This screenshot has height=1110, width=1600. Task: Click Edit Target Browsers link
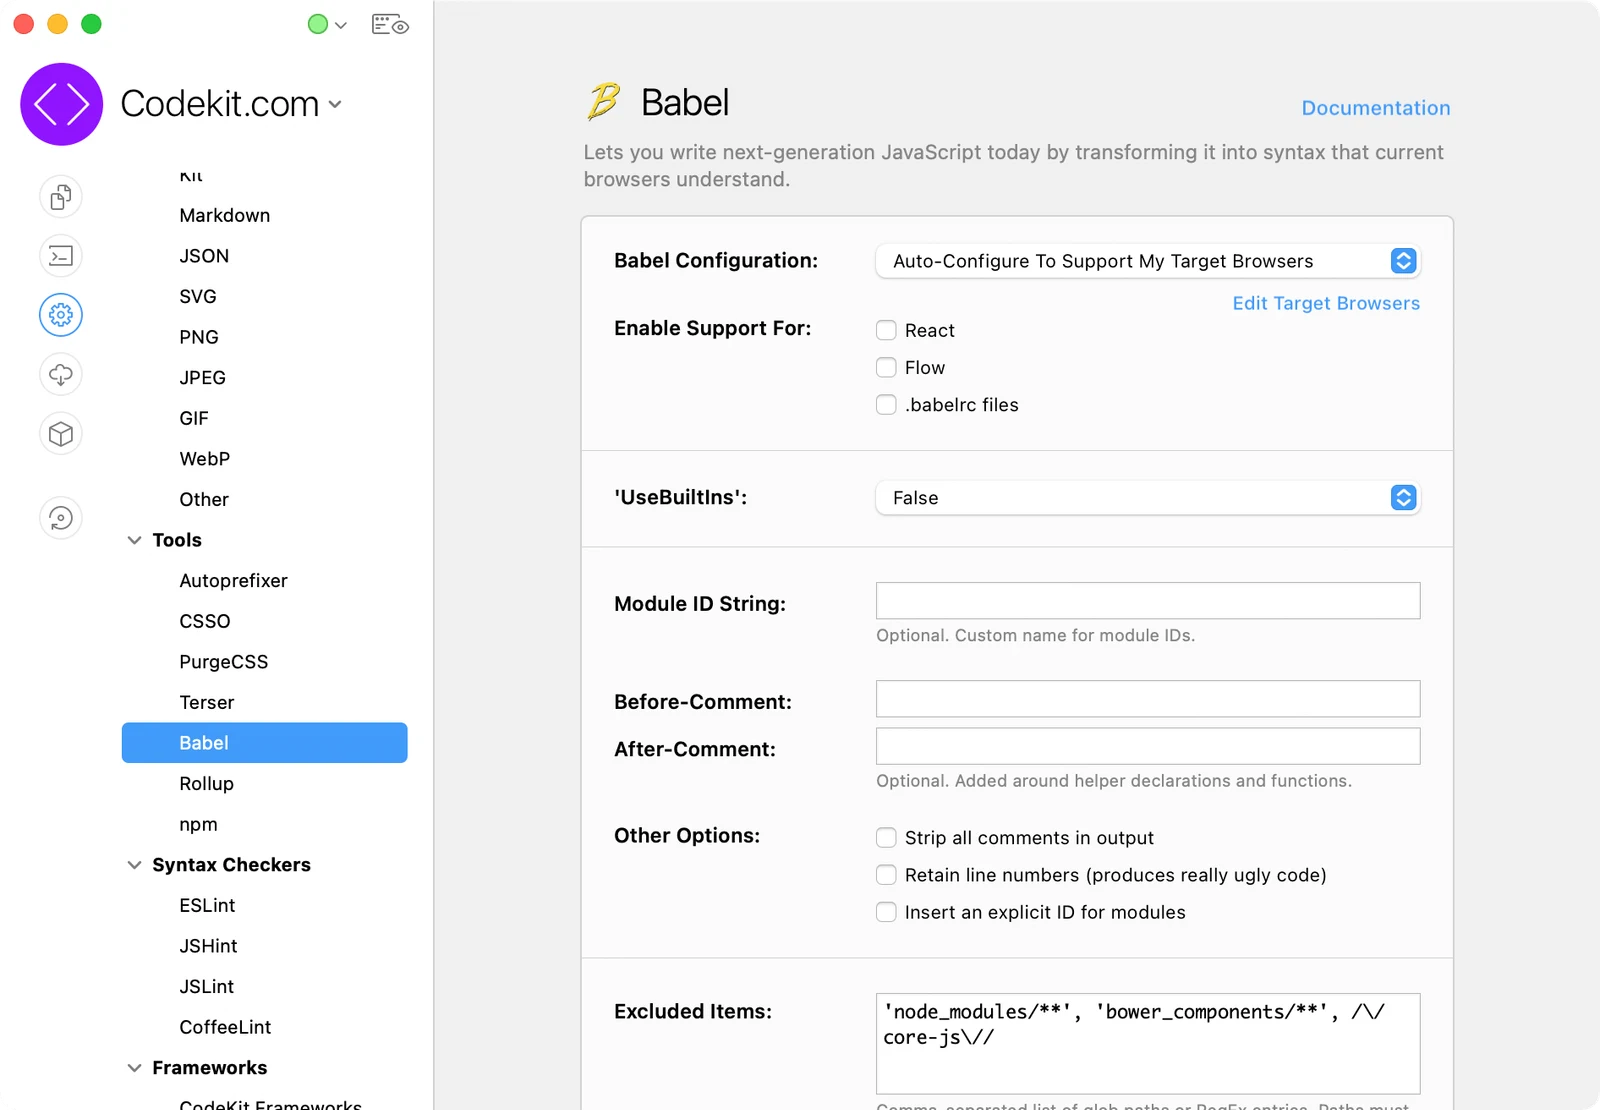1326,303
